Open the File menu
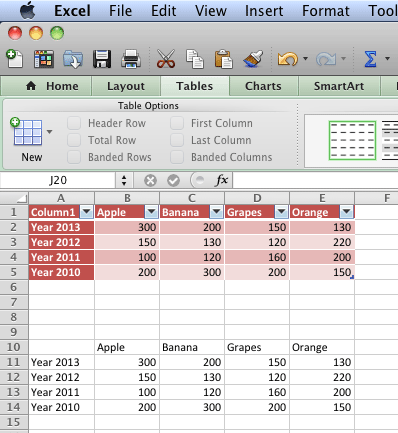The width and height of the screenshot is (398, 433). tap(120, 11)
